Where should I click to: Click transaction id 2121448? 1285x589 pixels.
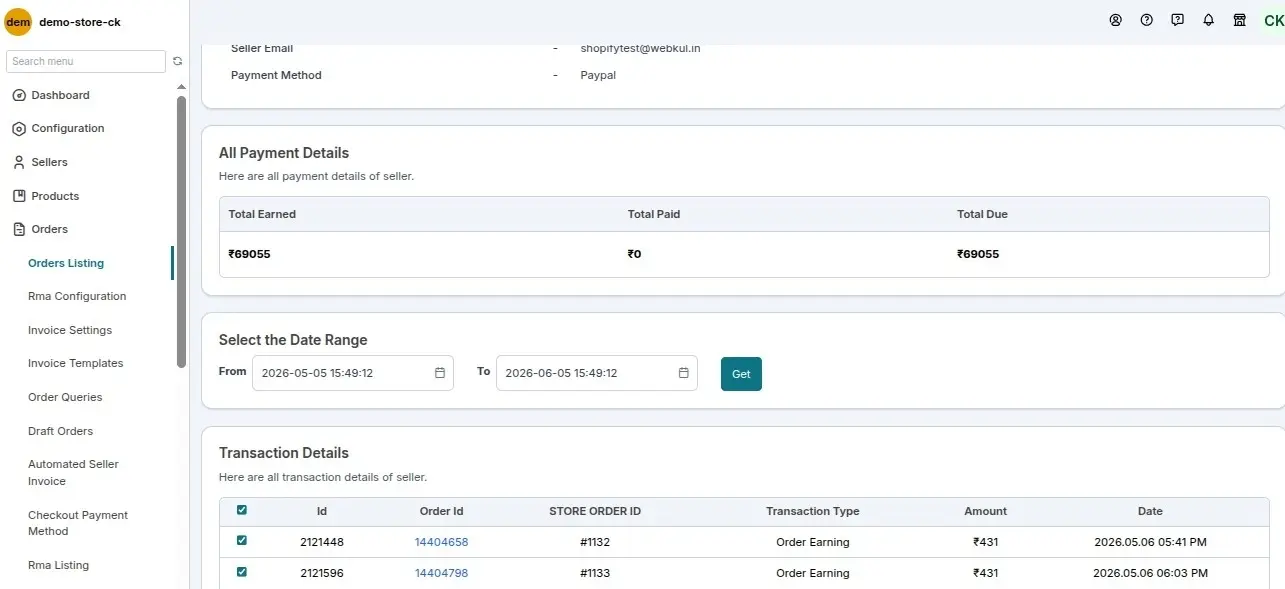322,542
